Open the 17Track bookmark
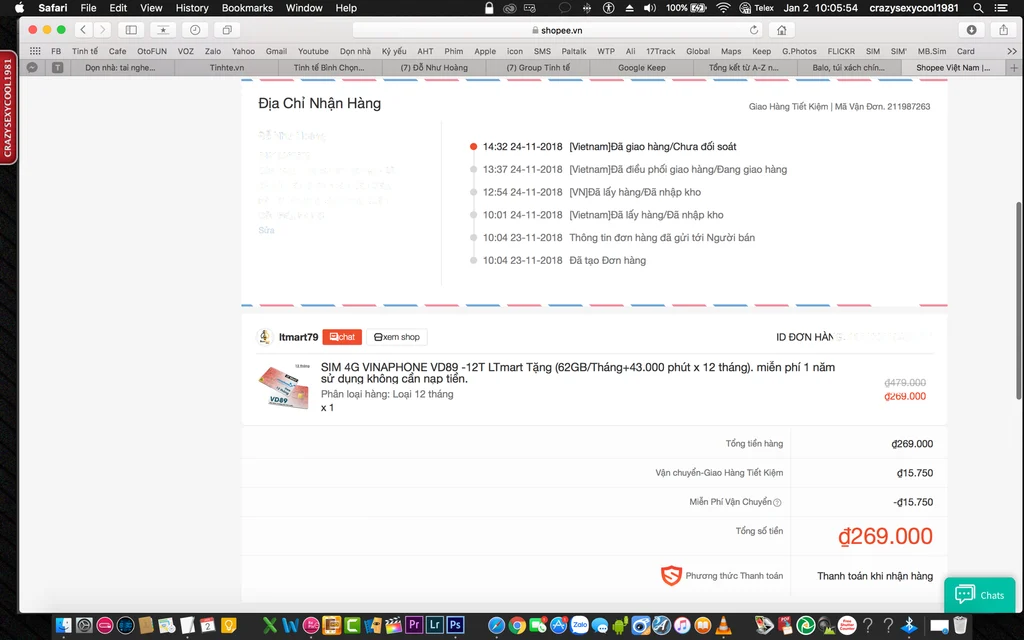The height and width of the screenshot is (640, 1024). coord(660,51)
